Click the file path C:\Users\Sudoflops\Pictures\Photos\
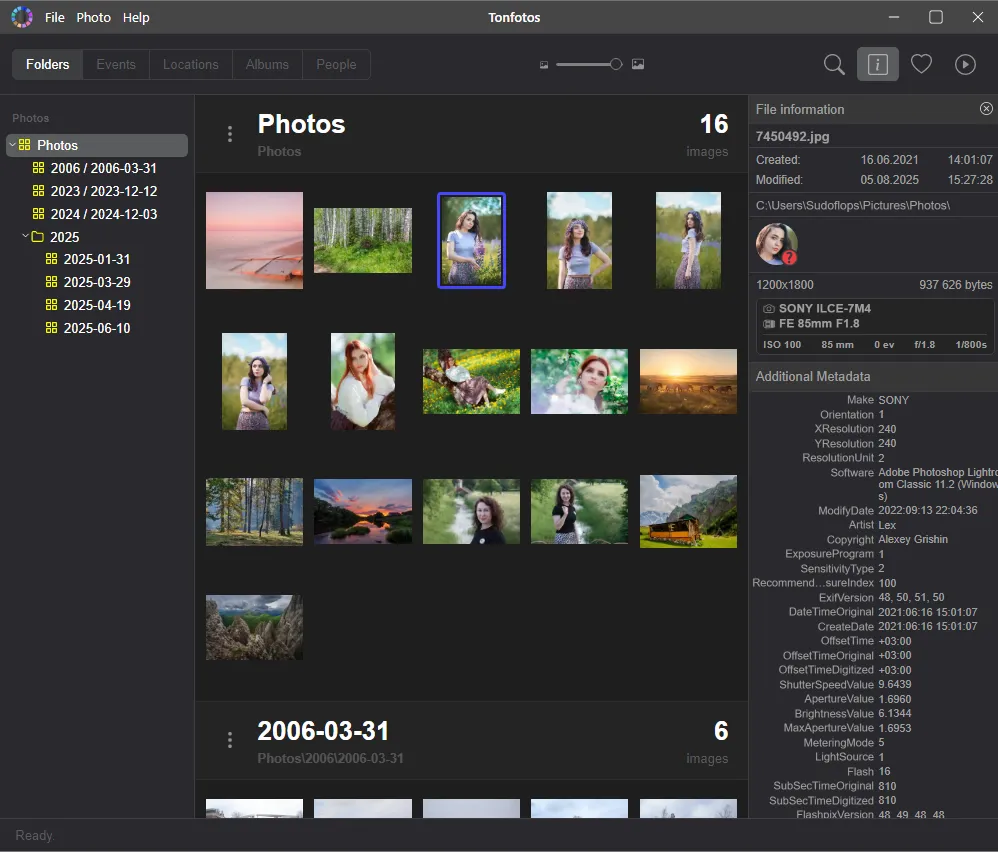This screenshot has height=852, width=998. pyautogui.click(x=852, y=206)
